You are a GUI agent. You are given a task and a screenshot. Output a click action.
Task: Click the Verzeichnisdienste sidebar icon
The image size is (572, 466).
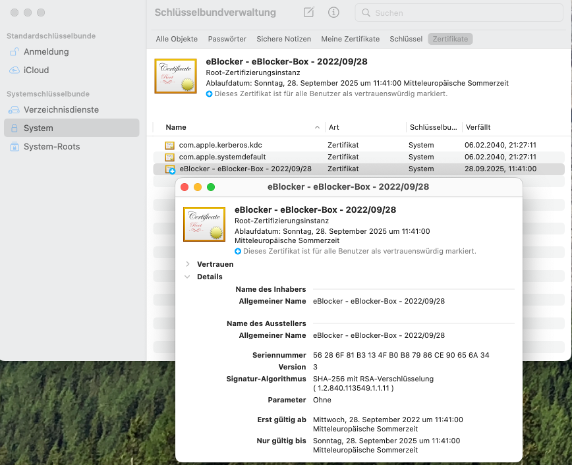(14, 110)
